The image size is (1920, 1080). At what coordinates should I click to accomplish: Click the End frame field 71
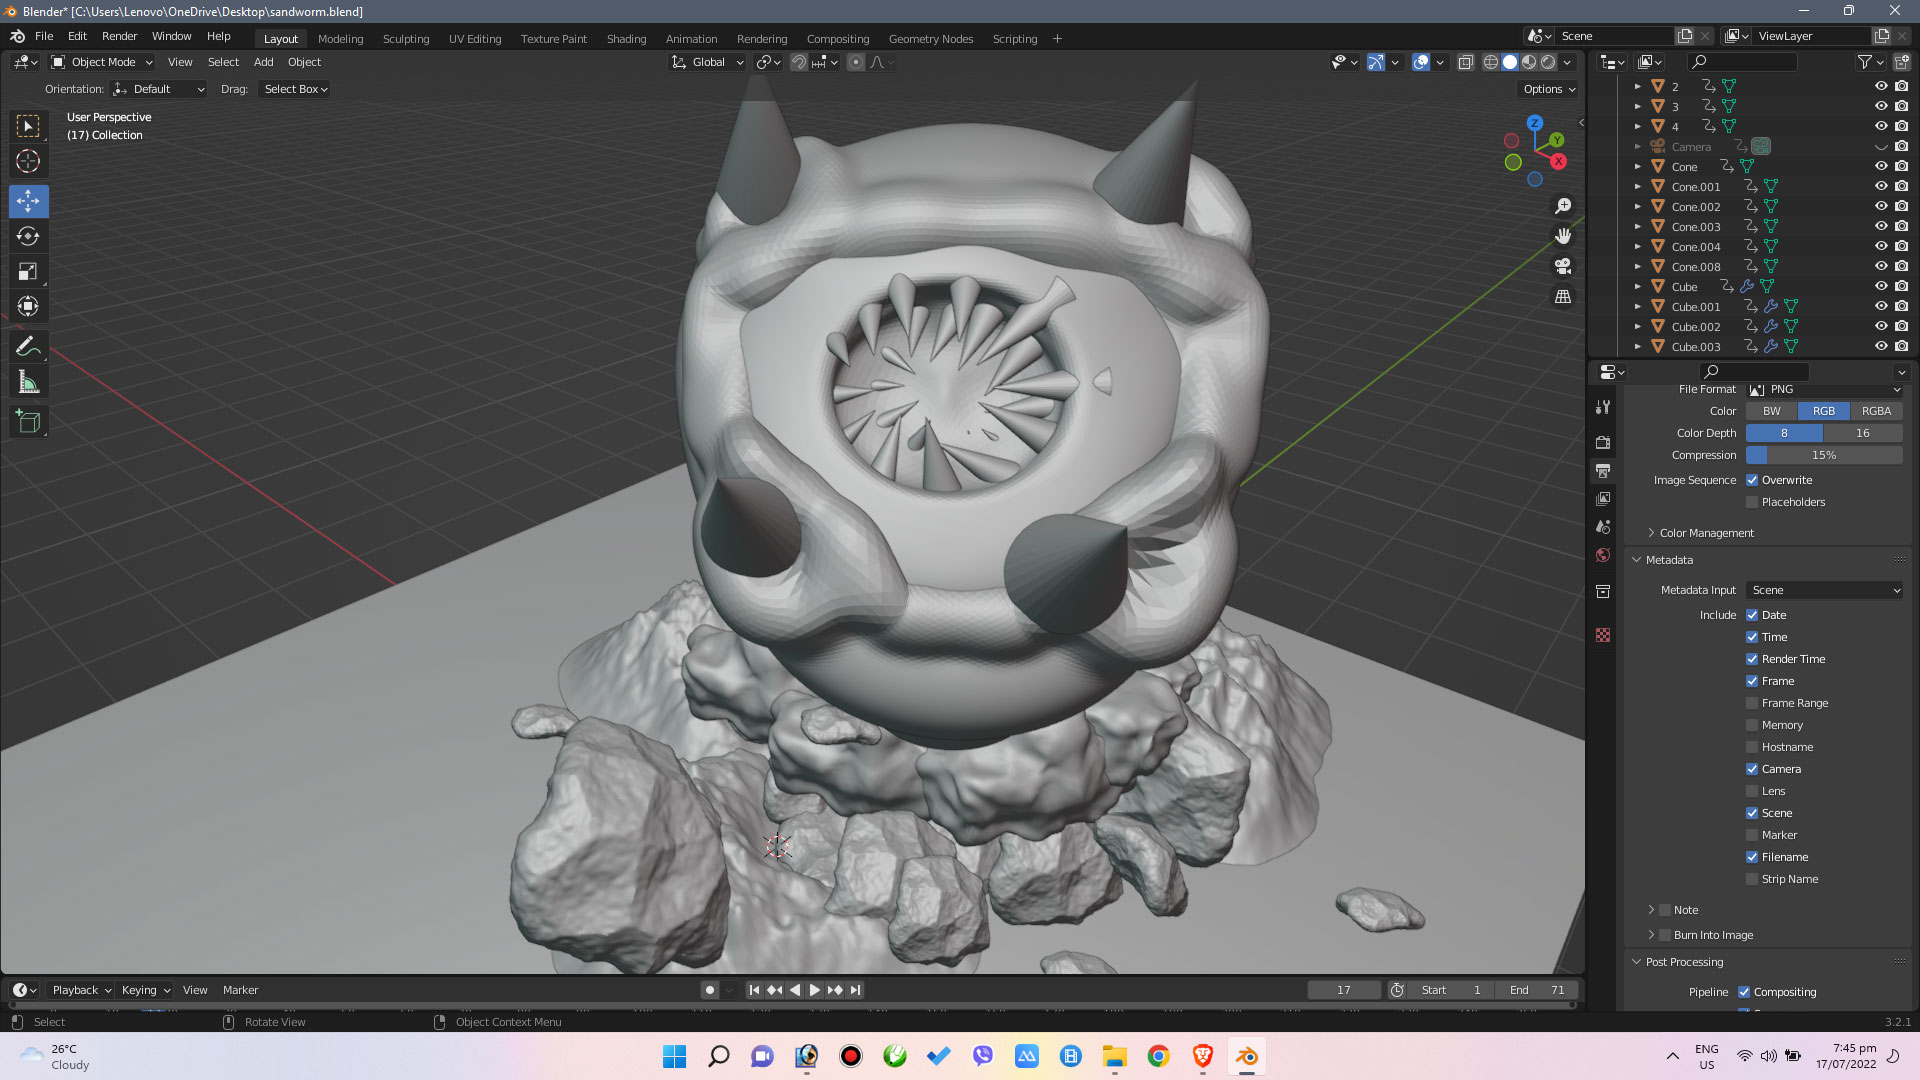(x=1537, y=990)
